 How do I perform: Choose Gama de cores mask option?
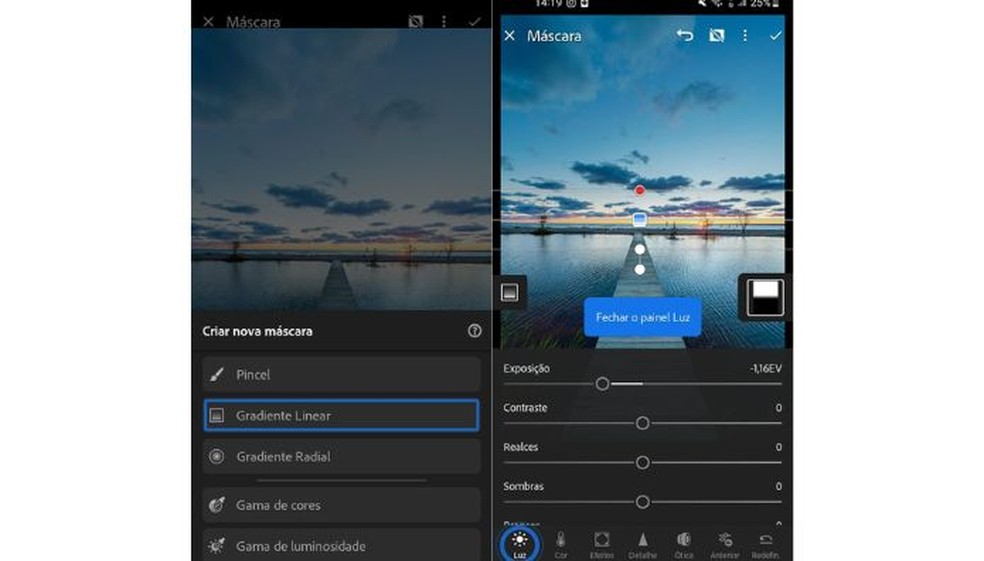pyautogui.click(x=341, y=505)
